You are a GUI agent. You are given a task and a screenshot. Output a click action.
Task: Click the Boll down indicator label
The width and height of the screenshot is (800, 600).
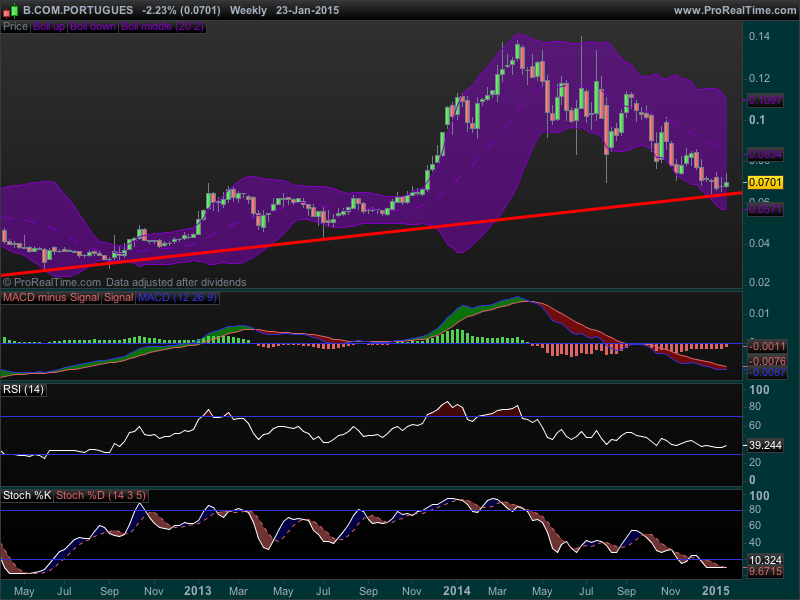click(92, 27)
